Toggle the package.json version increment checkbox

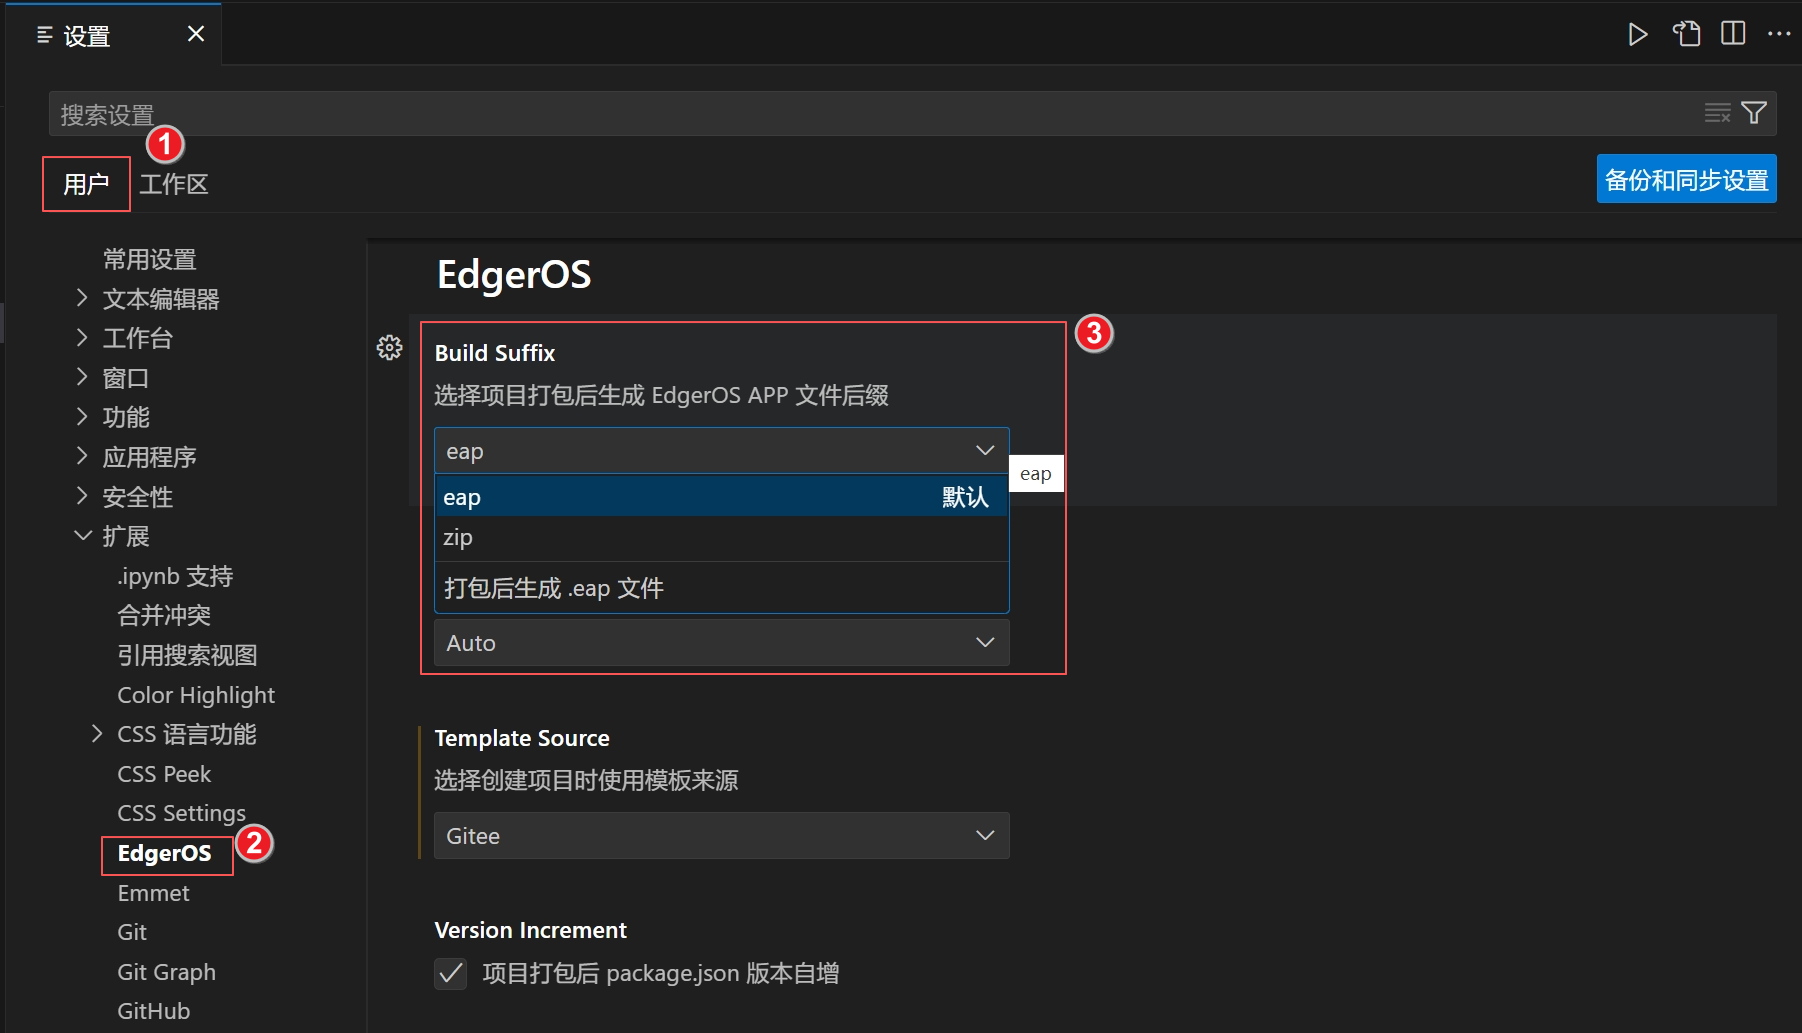451,973
